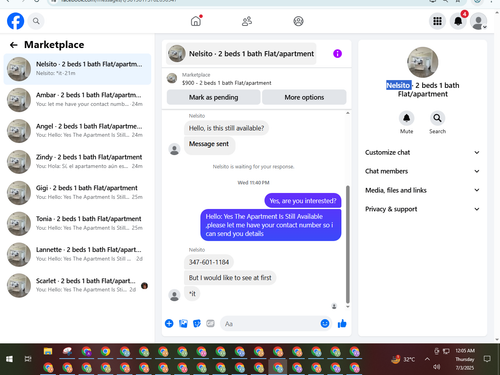500x375 pixels.
Task: Open the Gigi chat in list
Action: pyautogui.click(x=77, y=193)
